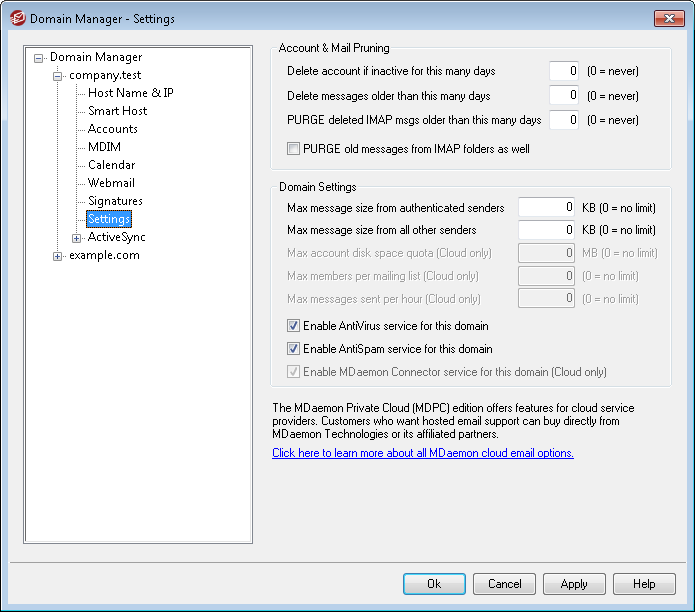Select ActiveSync in the tree
695x612 pixels.
coord(117,237)
